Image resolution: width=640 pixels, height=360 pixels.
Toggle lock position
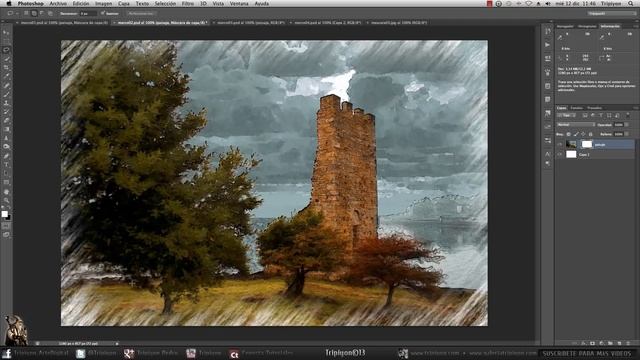pyautogui.click(x=583, y=134)
